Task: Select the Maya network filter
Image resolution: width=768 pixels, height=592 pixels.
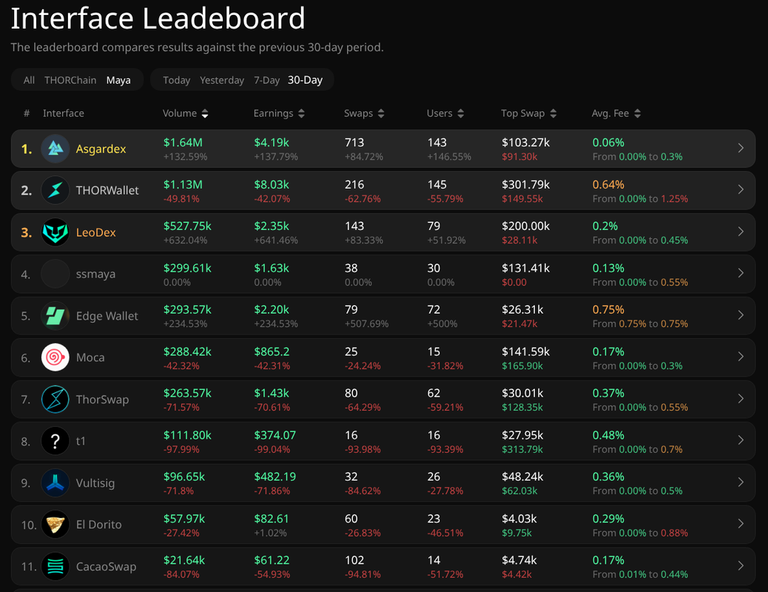Action: pyautogui.click(x=119, y=80)
